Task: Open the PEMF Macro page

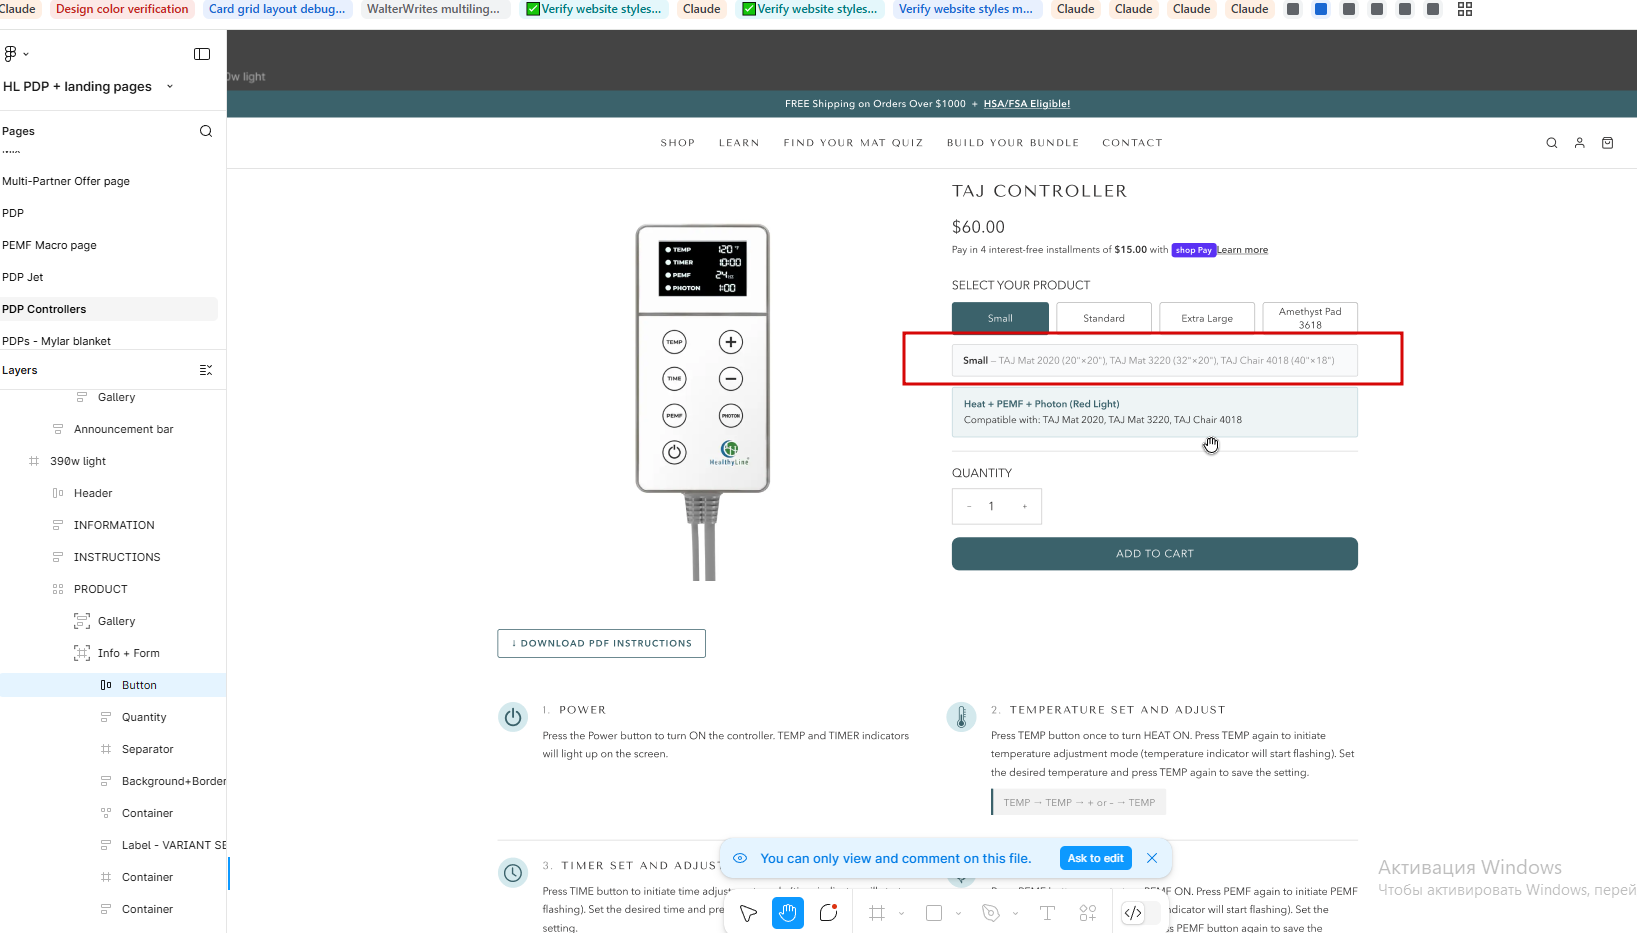Action: [49, 245]
